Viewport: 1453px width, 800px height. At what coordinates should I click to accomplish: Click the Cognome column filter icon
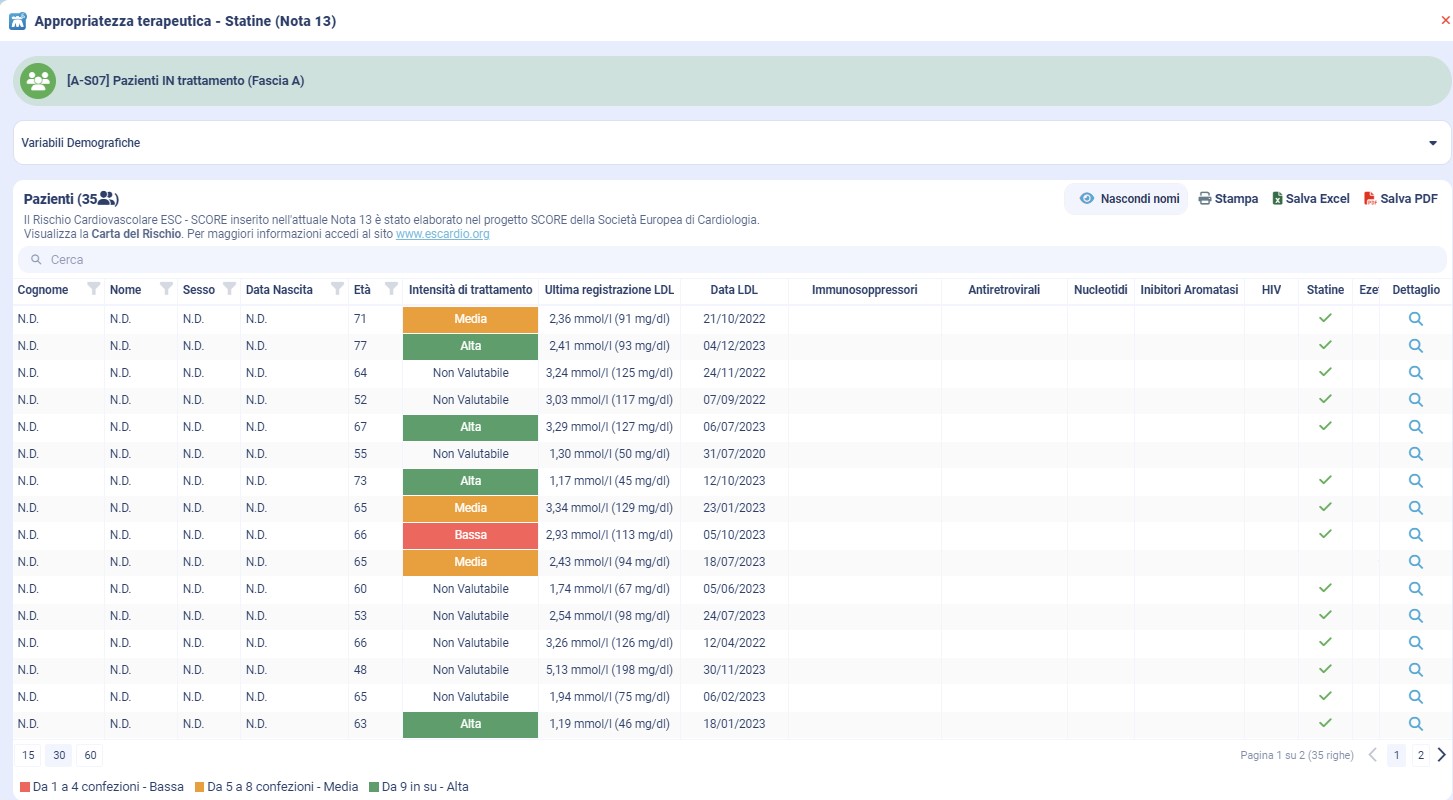tap(93, 290)
